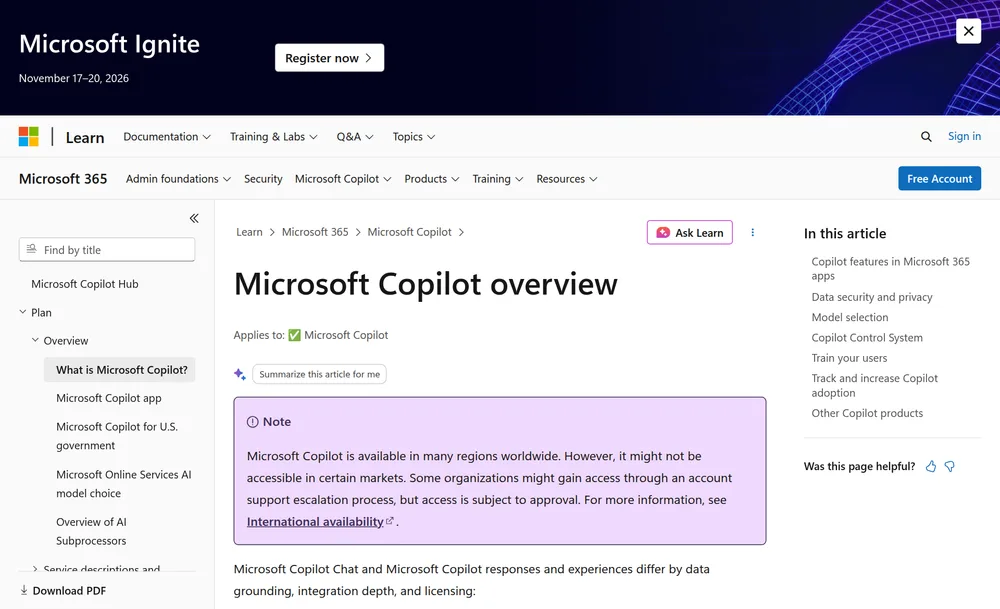1000x609 pixels.
Task: Open the Training dropdown in Microsoft 365 bar
Action: [x=497, y=179]
